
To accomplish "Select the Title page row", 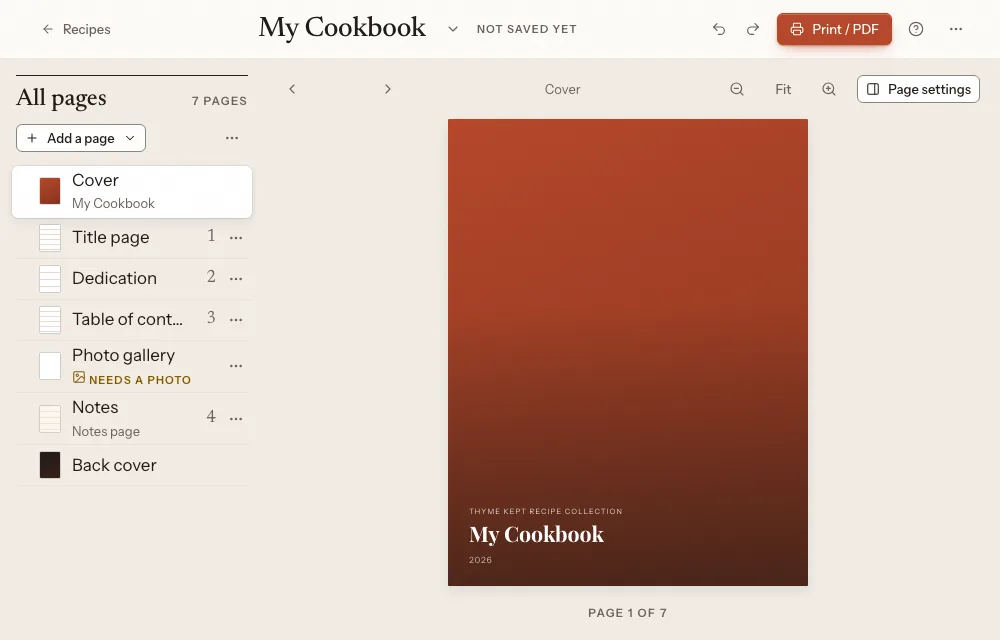I will [x=132, y=238].
